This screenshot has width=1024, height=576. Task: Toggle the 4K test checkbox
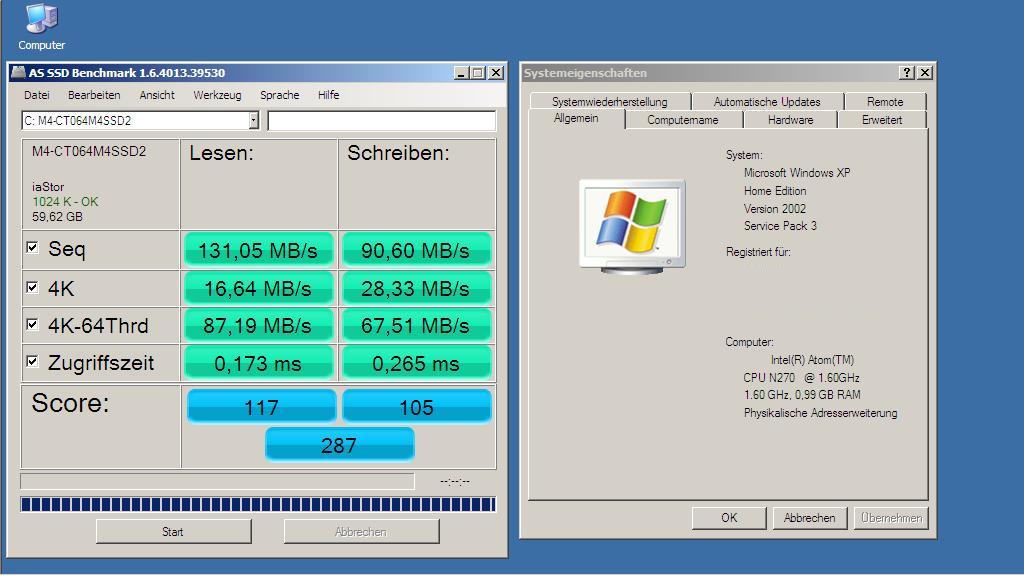[x=32, y=287]
